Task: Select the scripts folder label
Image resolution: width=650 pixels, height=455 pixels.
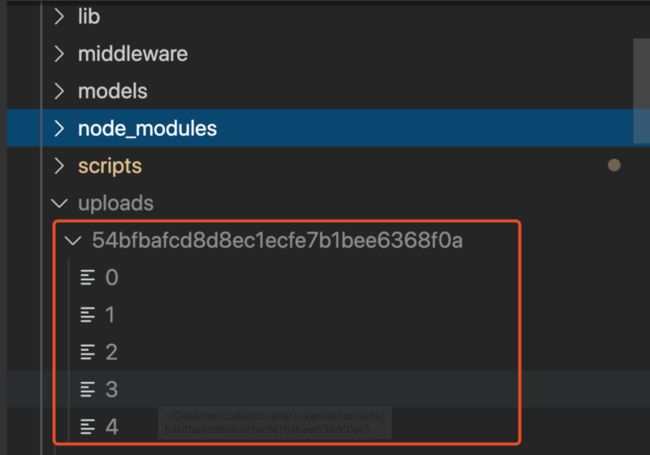Action: [110, 165]
